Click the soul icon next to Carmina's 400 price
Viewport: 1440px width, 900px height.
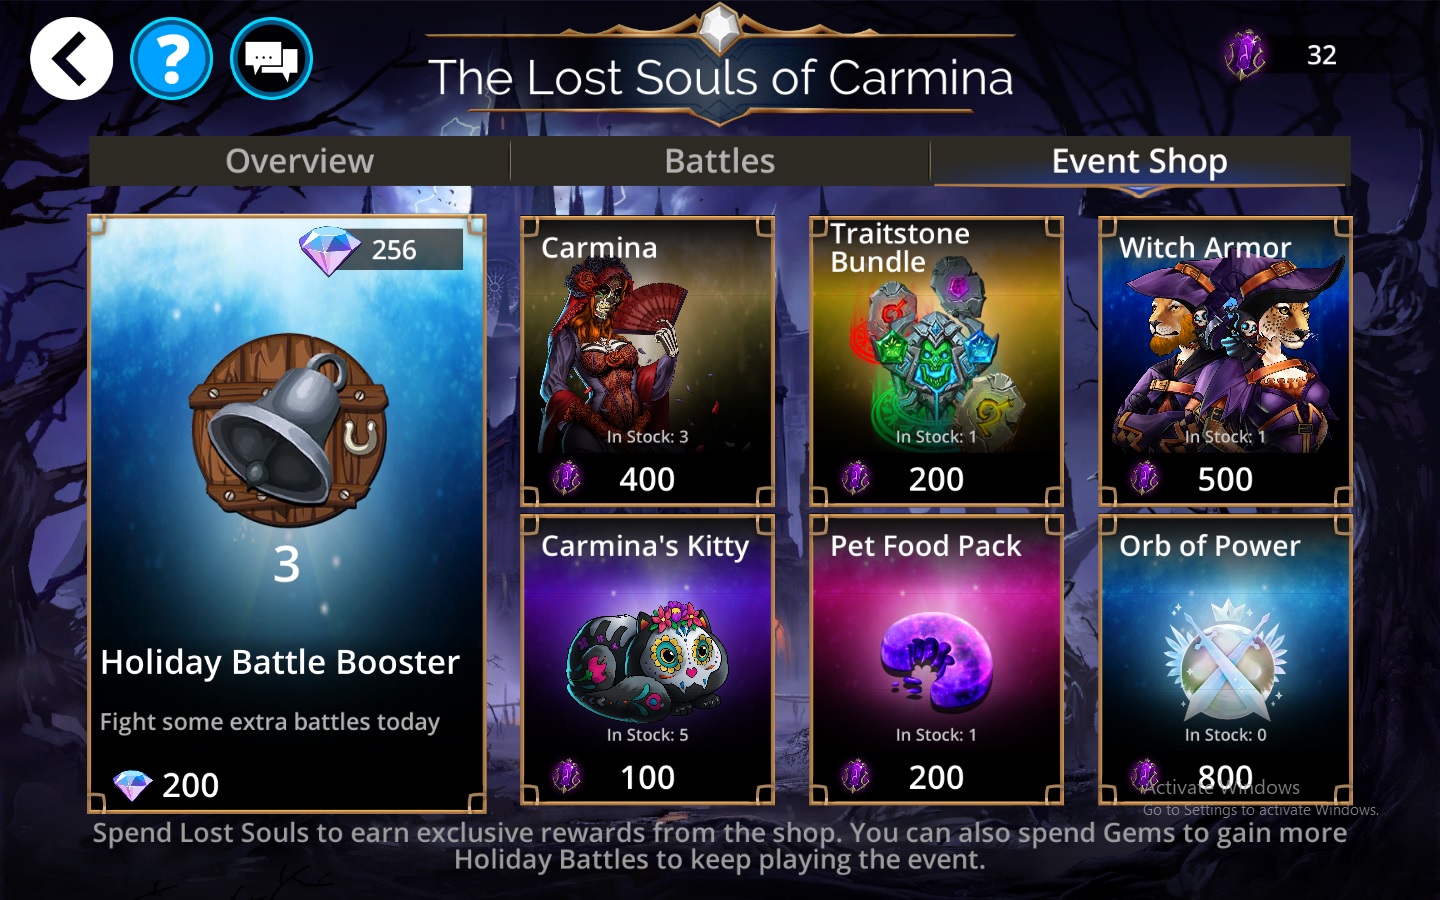(566, 478)
